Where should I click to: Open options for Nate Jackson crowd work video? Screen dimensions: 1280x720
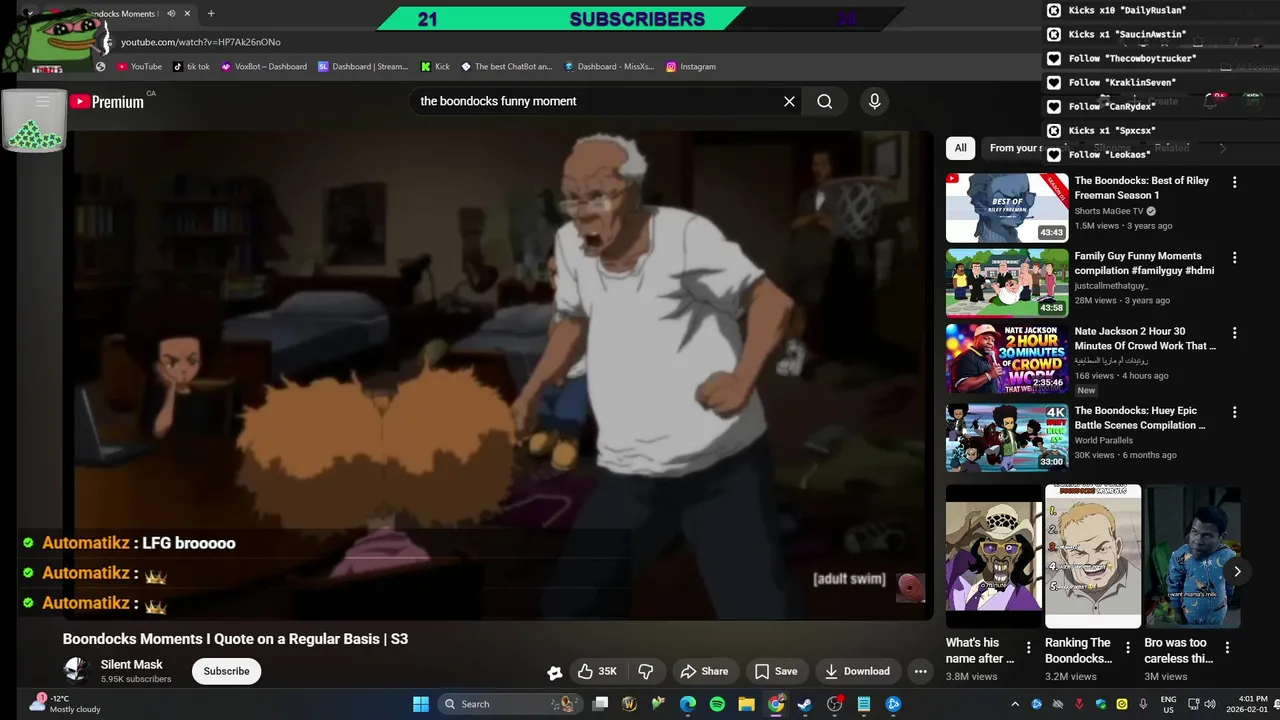[1234, 332]
